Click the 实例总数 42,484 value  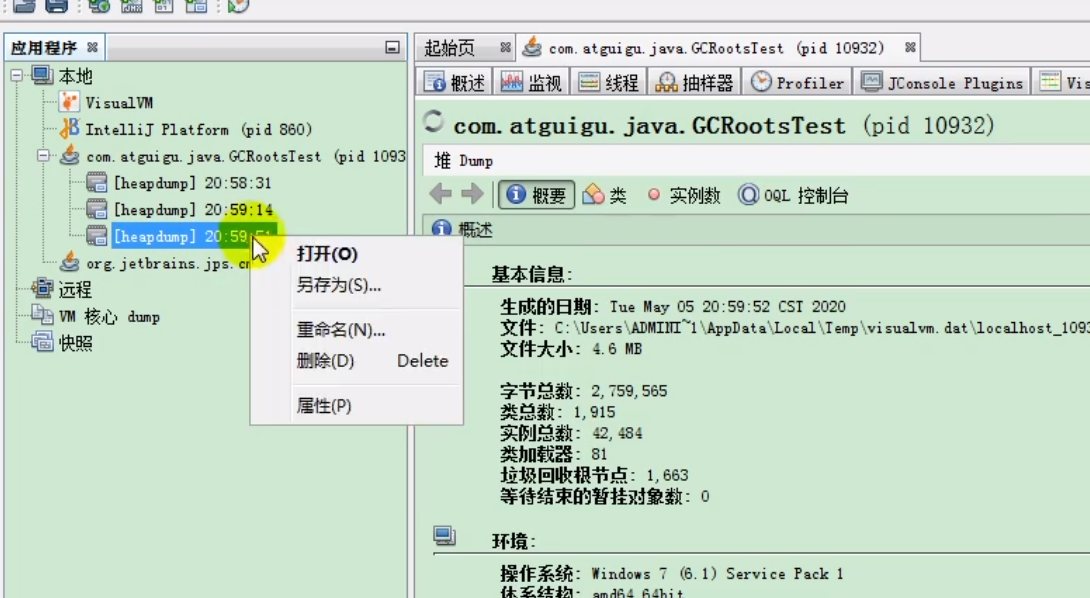(x=617, y=433)
